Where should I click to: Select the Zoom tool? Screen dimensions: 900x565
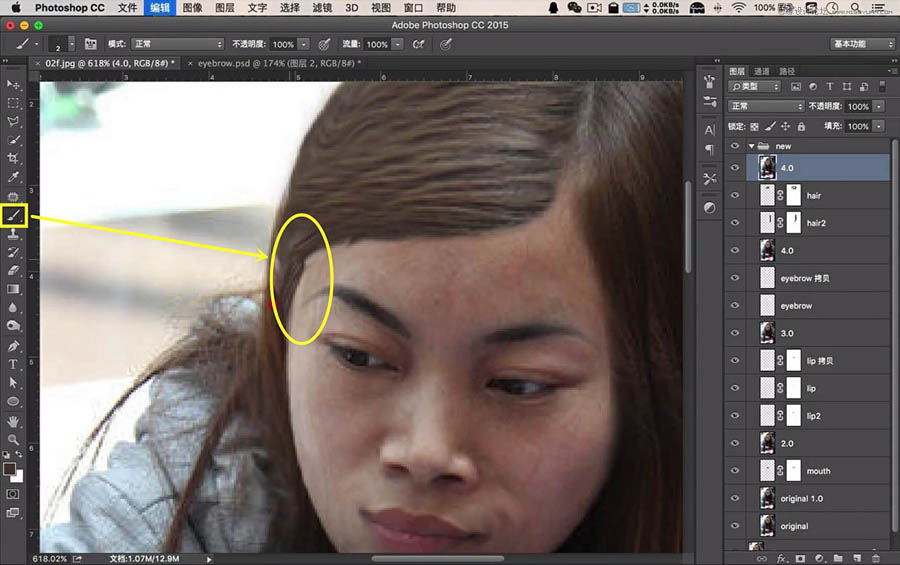click(13, 440)
